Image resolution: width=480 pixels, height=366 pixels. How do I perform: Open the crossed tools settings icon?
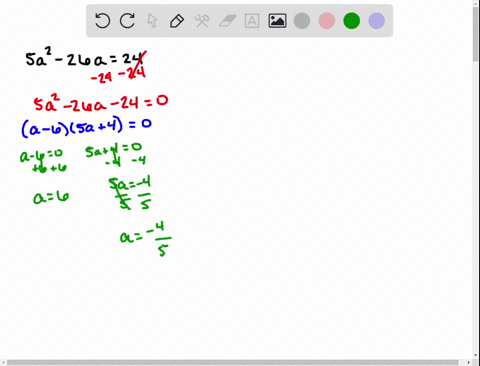(202, 21)
